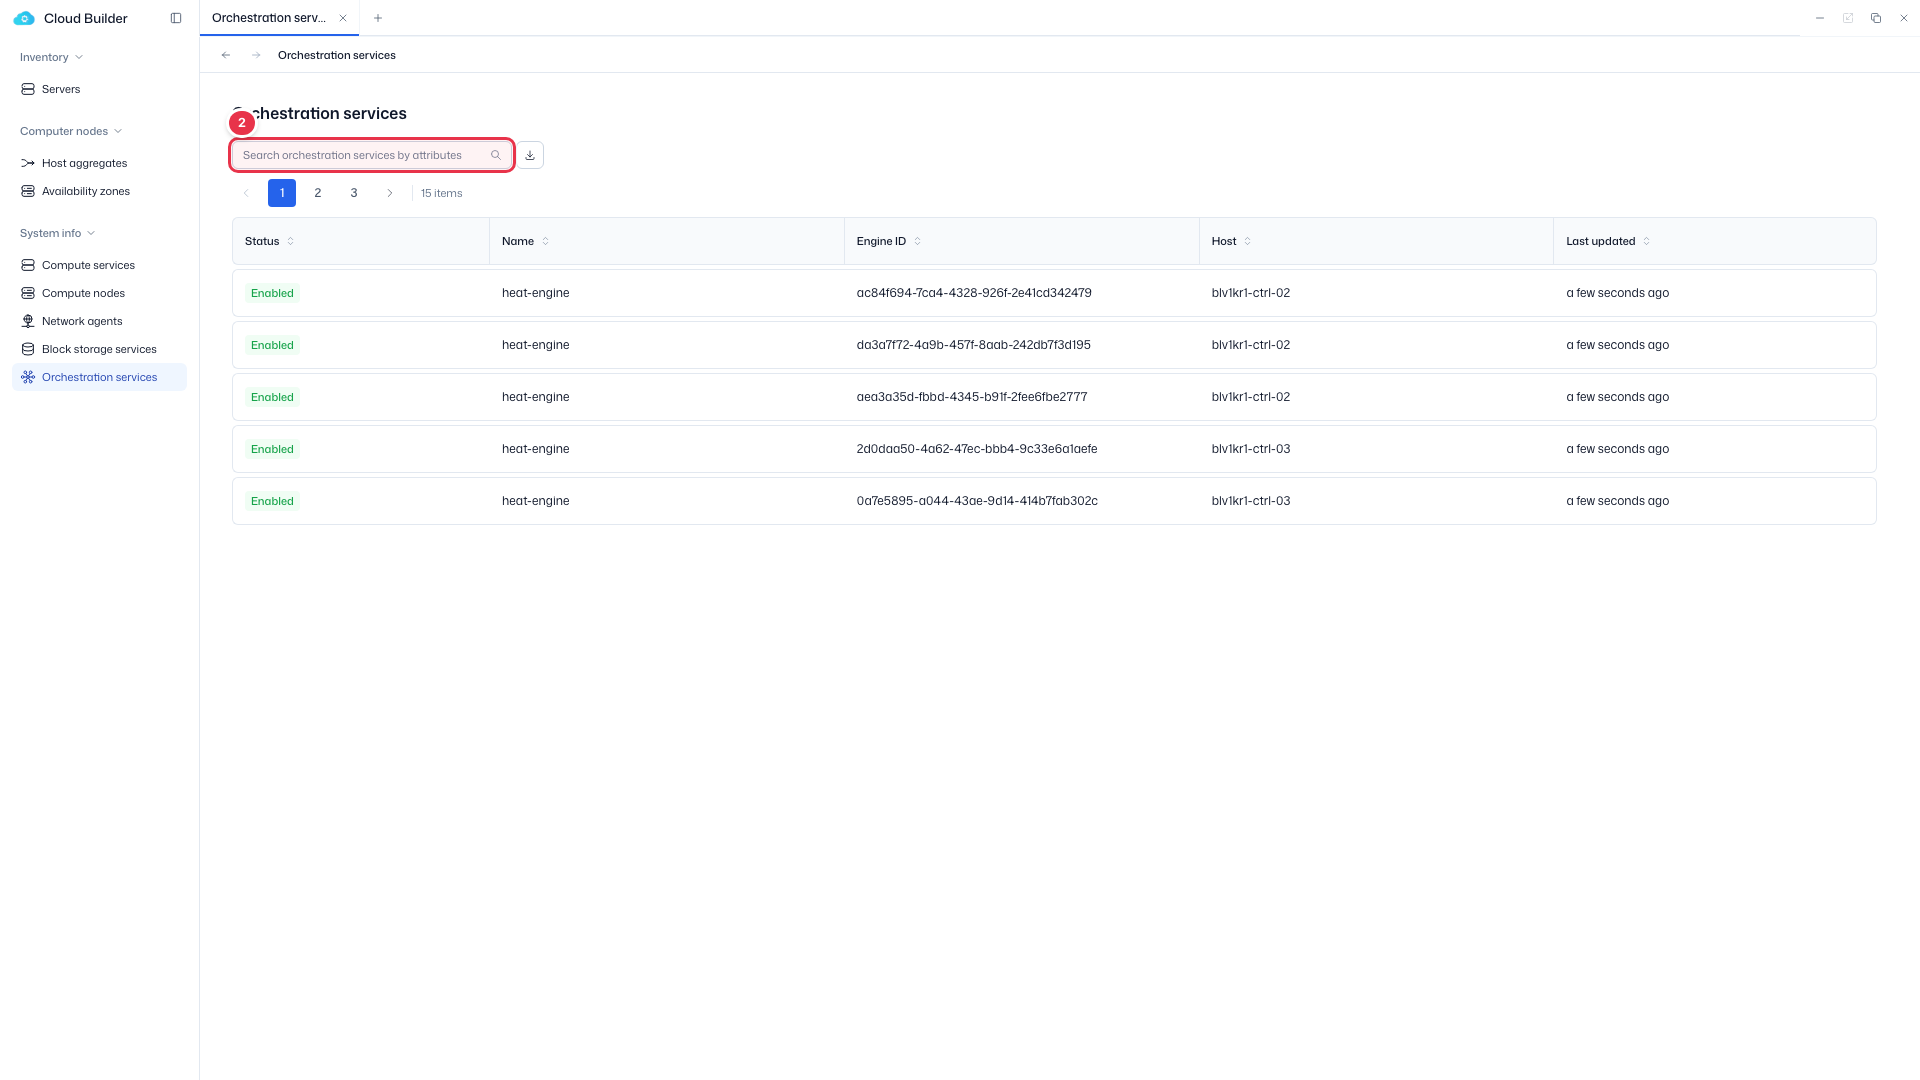Click the Network agents icon
Image resolution: width=1920 pixels, height=1080 pixels.
(28, 321)
